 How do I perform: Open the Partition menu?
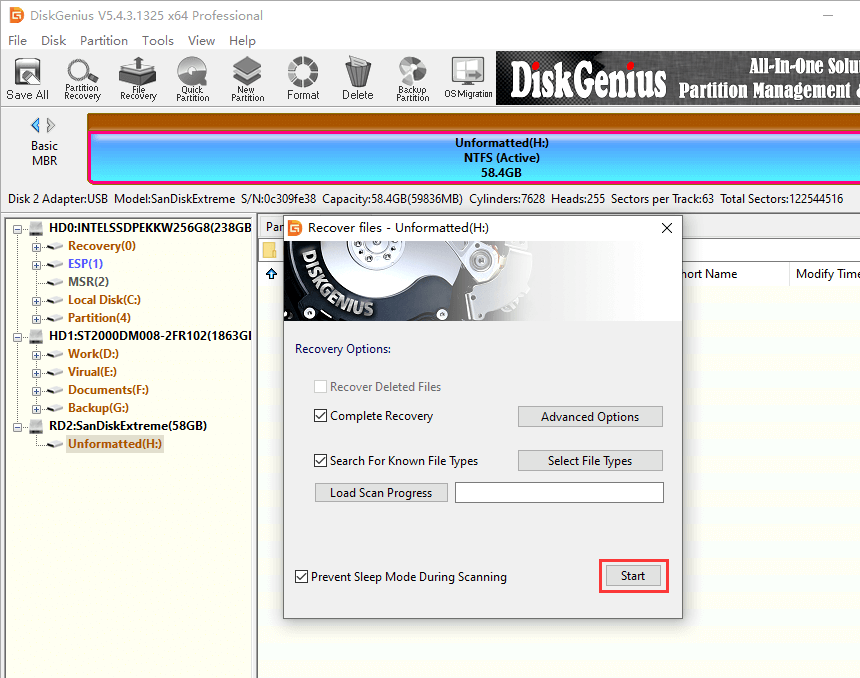point(104,41)
